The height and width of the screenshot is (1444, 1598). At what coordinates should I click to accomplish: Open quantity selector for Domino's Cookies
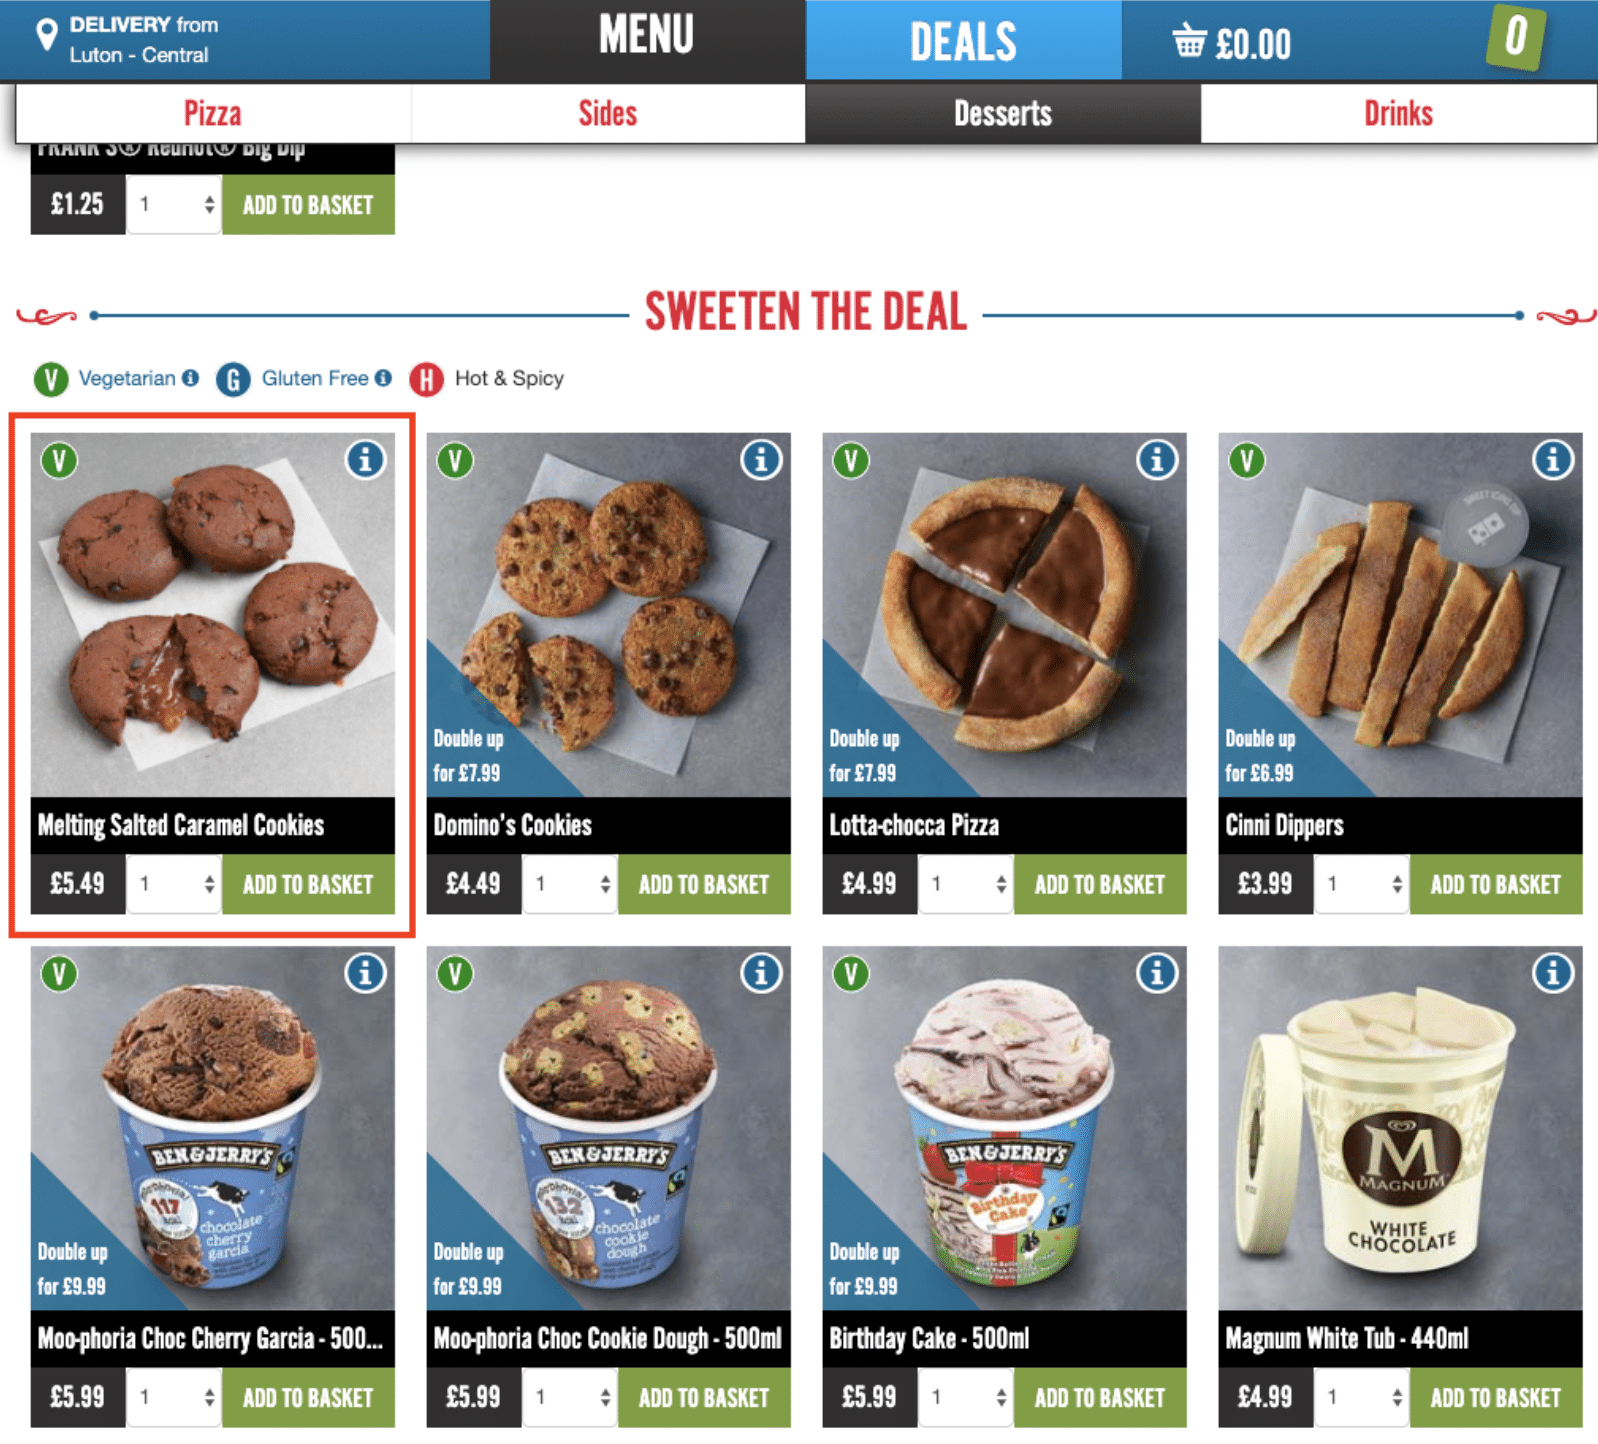tap(570, 884)
